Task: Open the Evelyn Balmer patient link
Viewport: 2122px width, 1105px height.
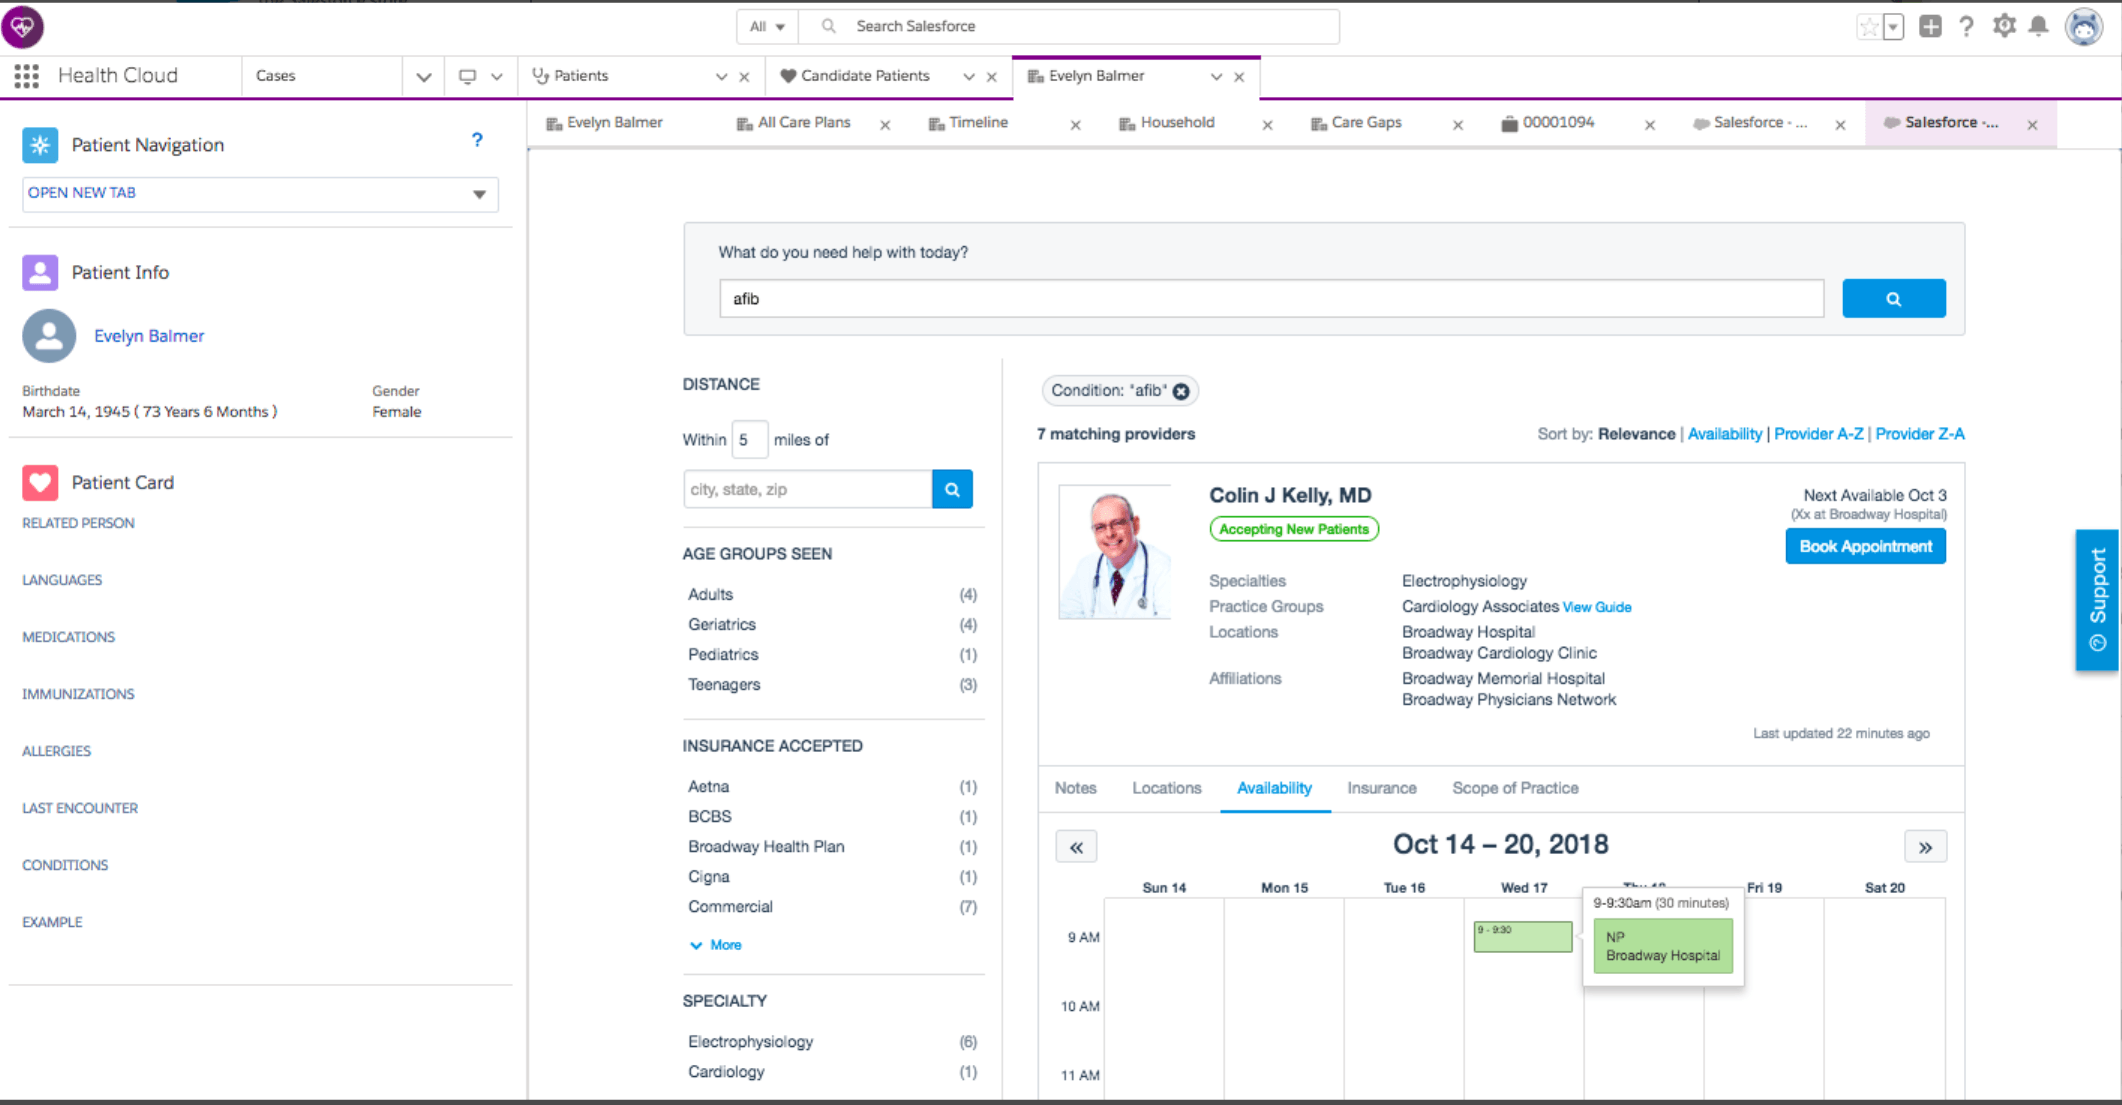Action: (x=149, y=336)
